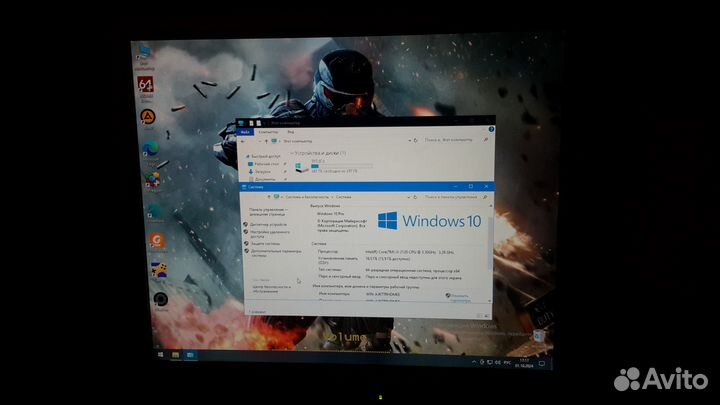This screenshot has height=405, width=720.
Task: Go up one level in System window
Action: coord(269,197)
